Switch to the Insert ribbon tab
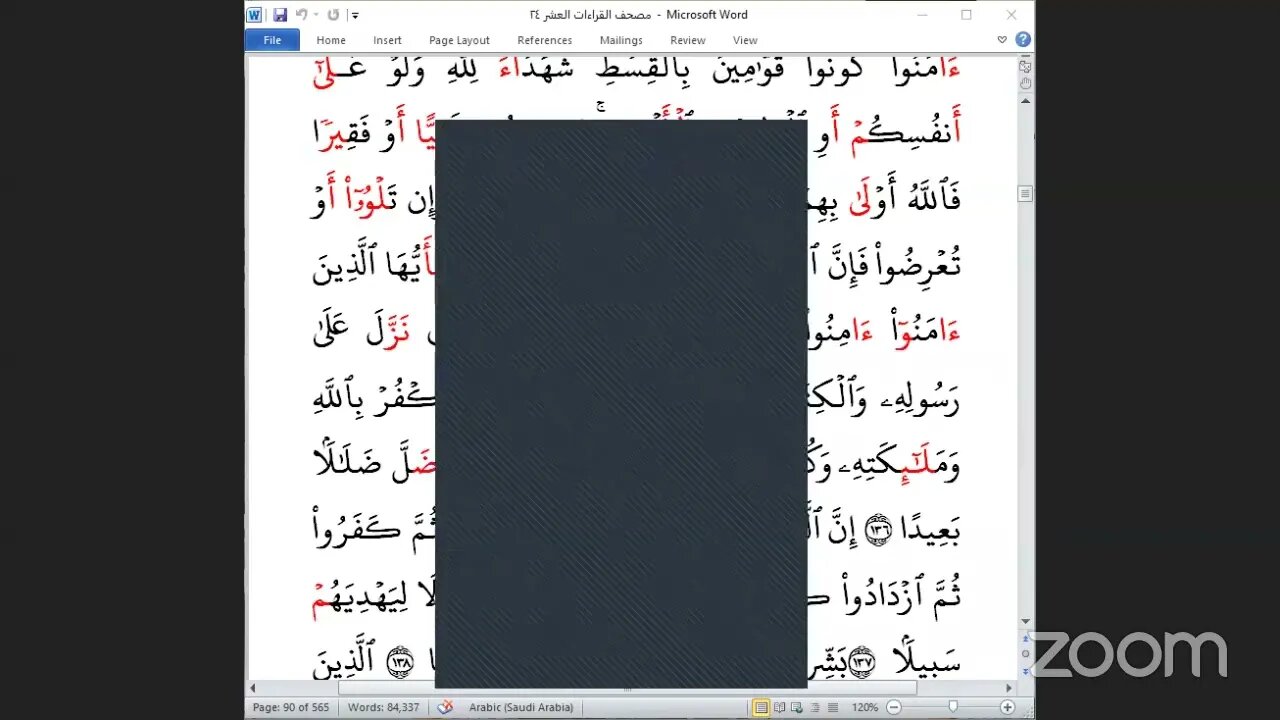 [387, 40]
